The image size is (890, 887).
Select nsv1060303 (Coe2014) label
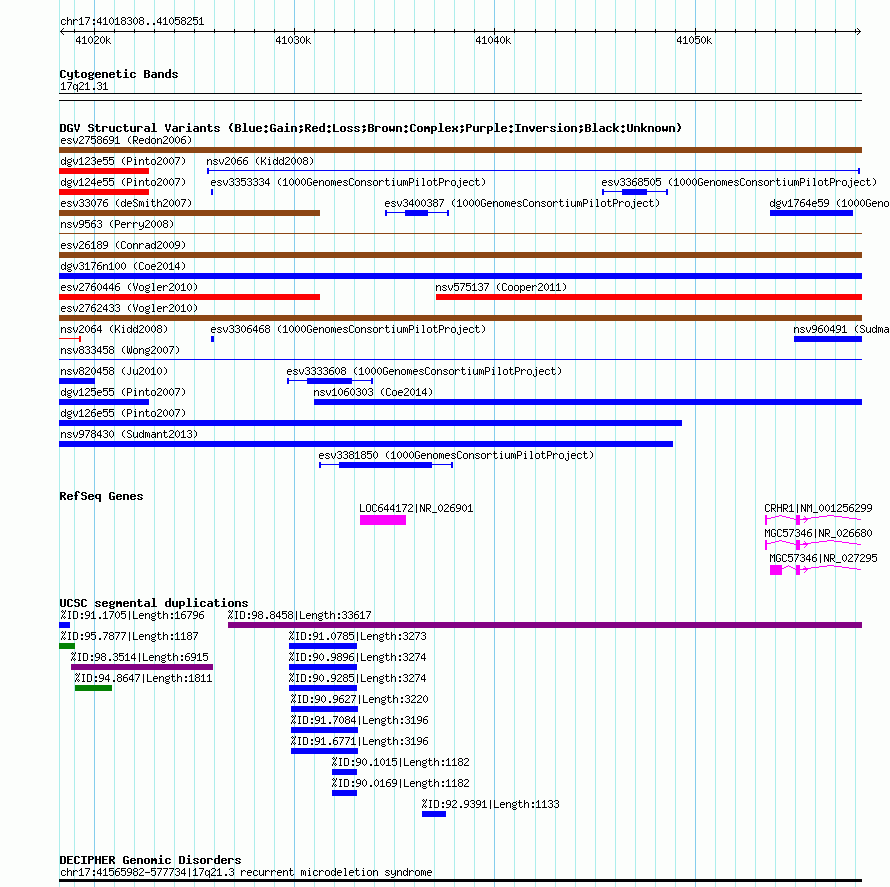(373, 392)
